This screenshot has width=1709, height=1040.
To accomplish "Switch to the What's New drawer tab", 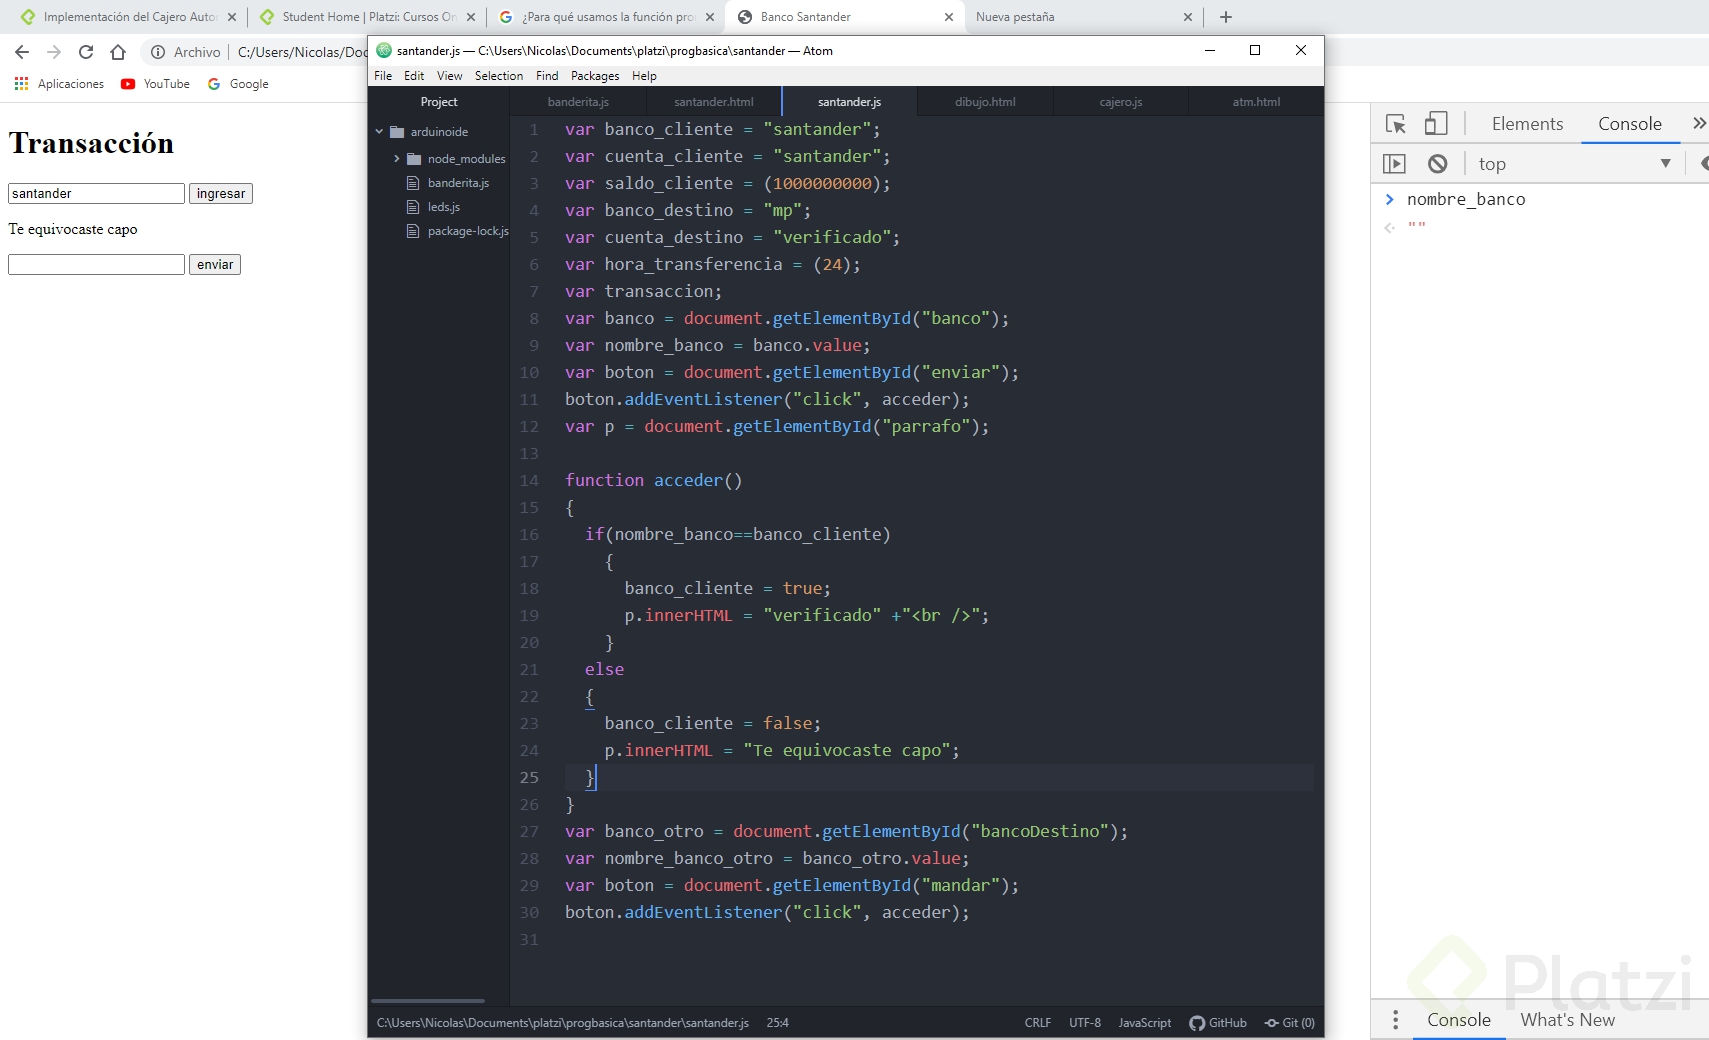I will (x=1567, y=1020).
